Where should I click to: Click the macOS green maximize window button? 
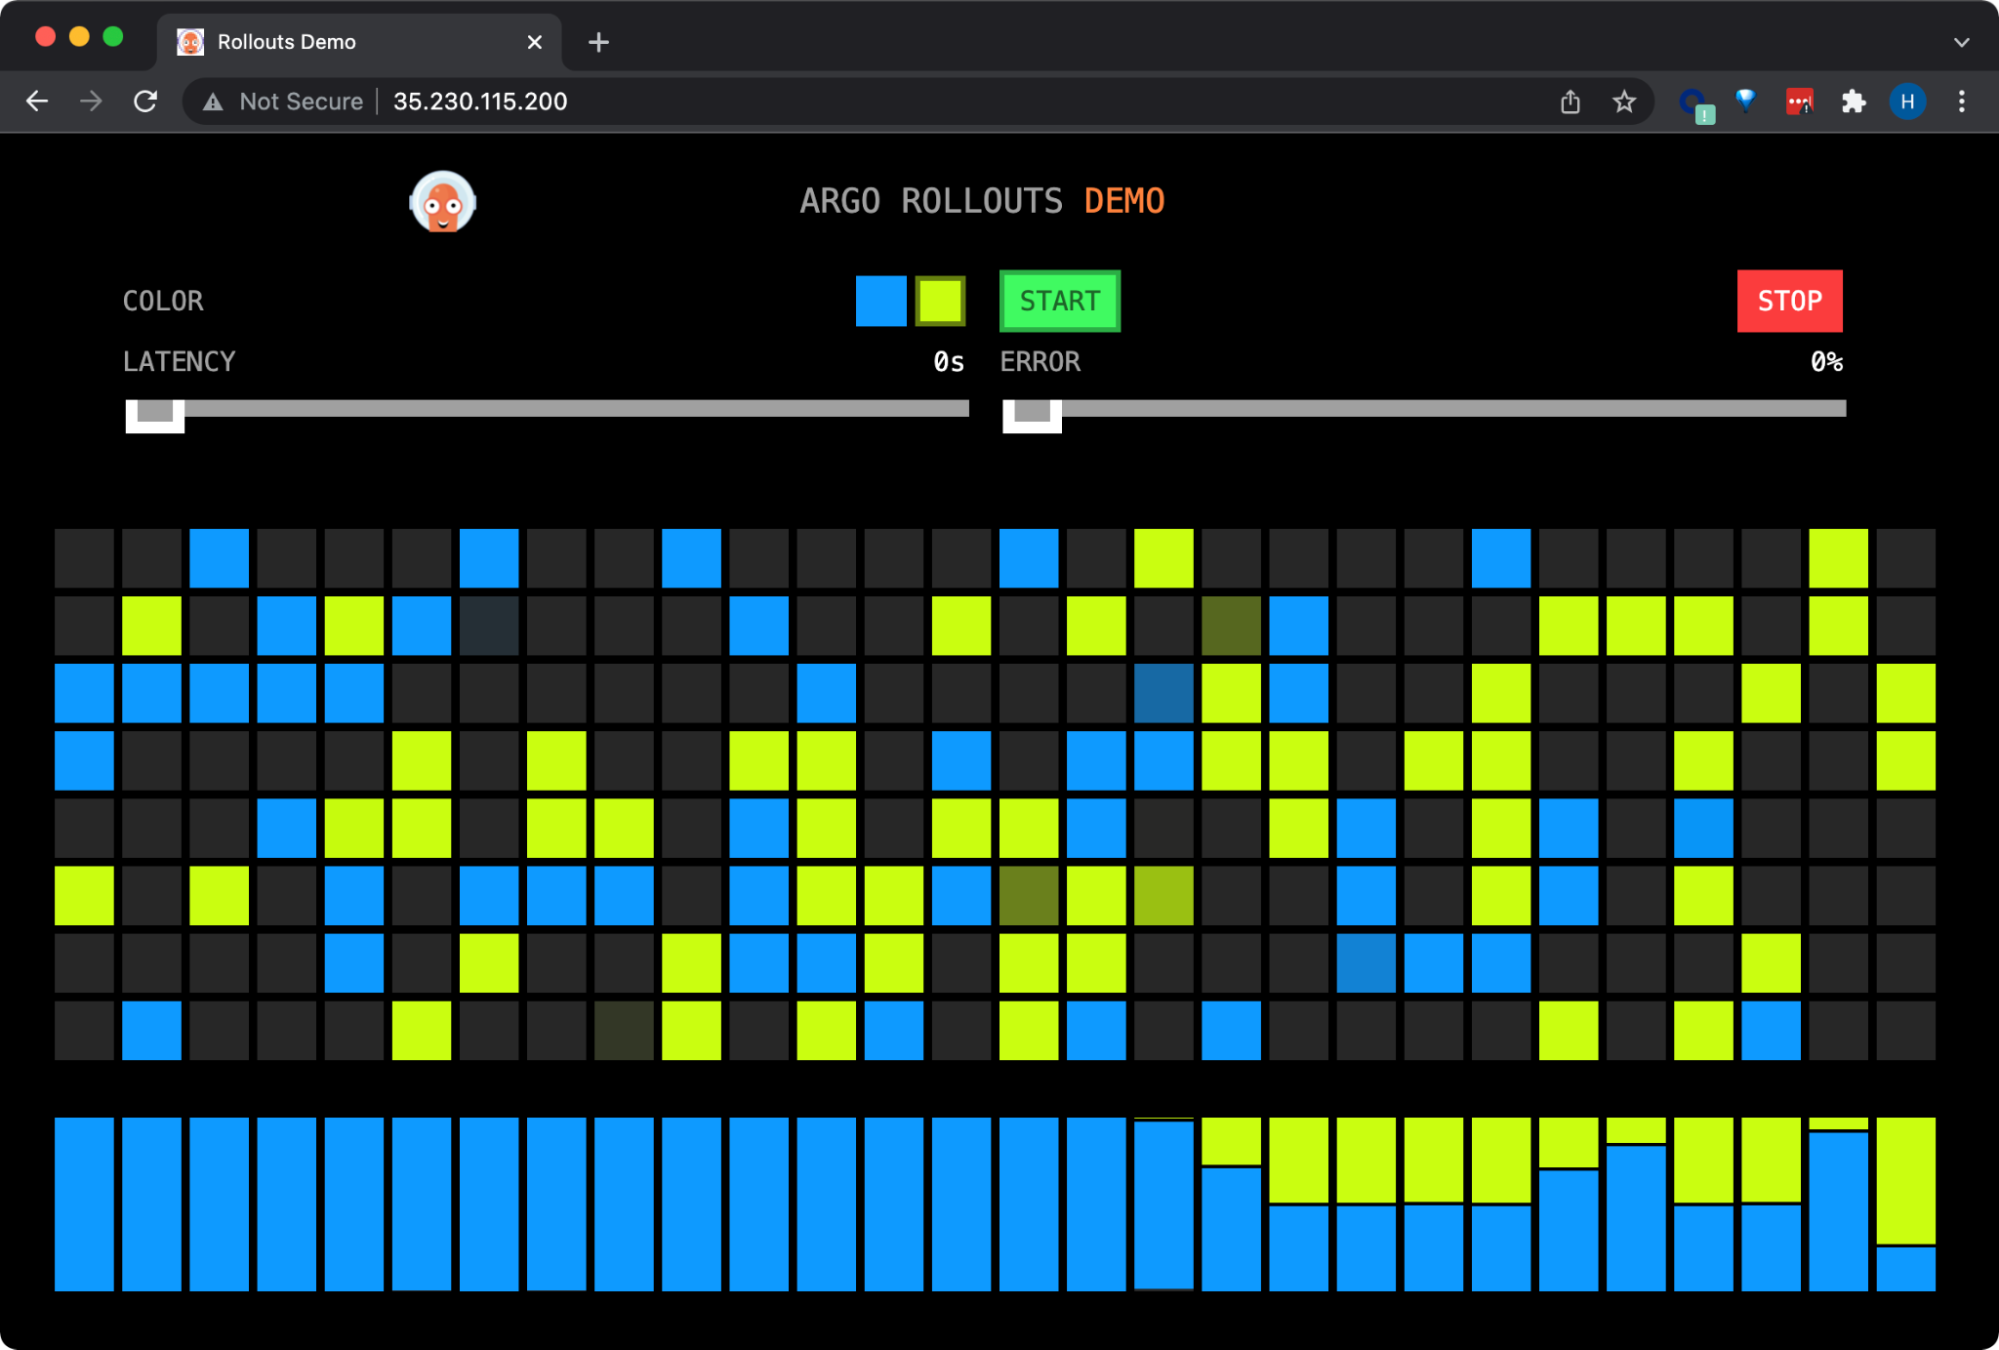pos(113,37)
